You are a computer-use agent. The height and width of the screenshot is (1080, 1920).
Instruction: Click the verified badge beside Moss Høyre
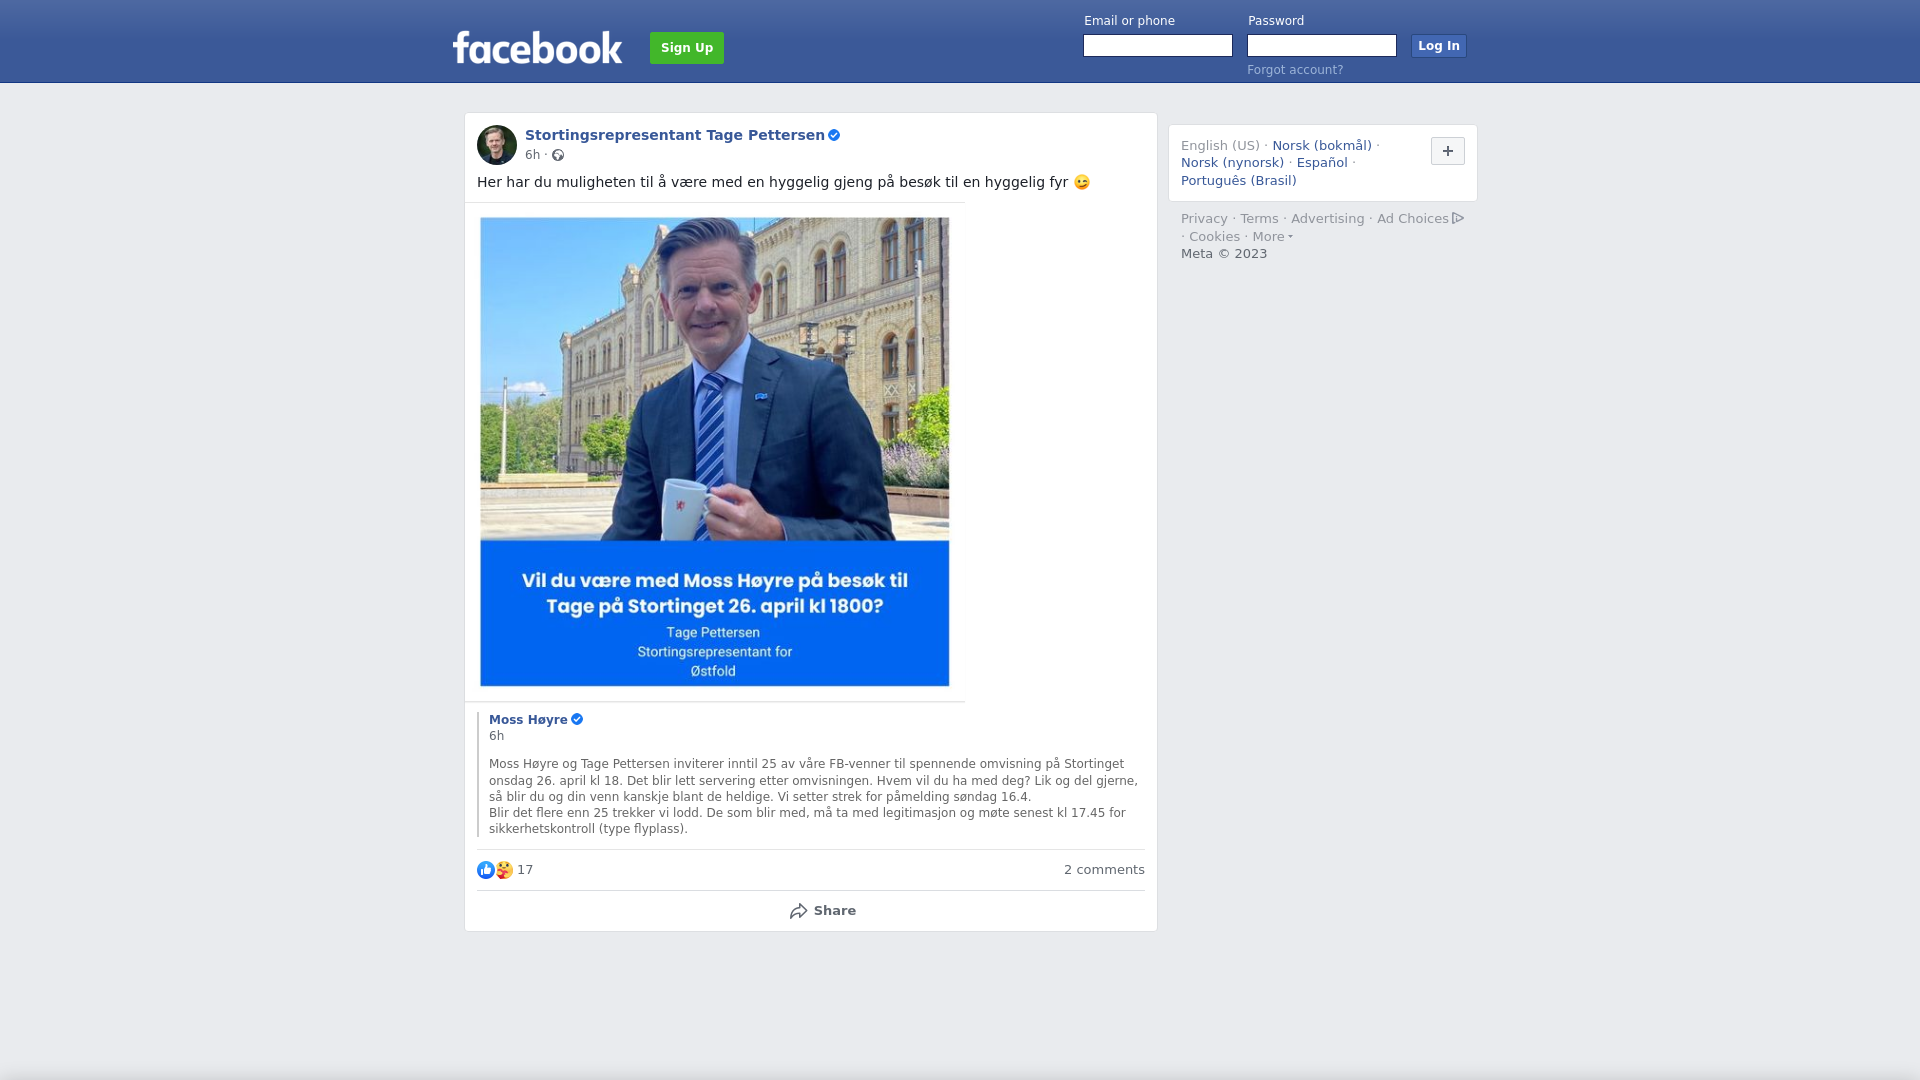coord(577,720)
